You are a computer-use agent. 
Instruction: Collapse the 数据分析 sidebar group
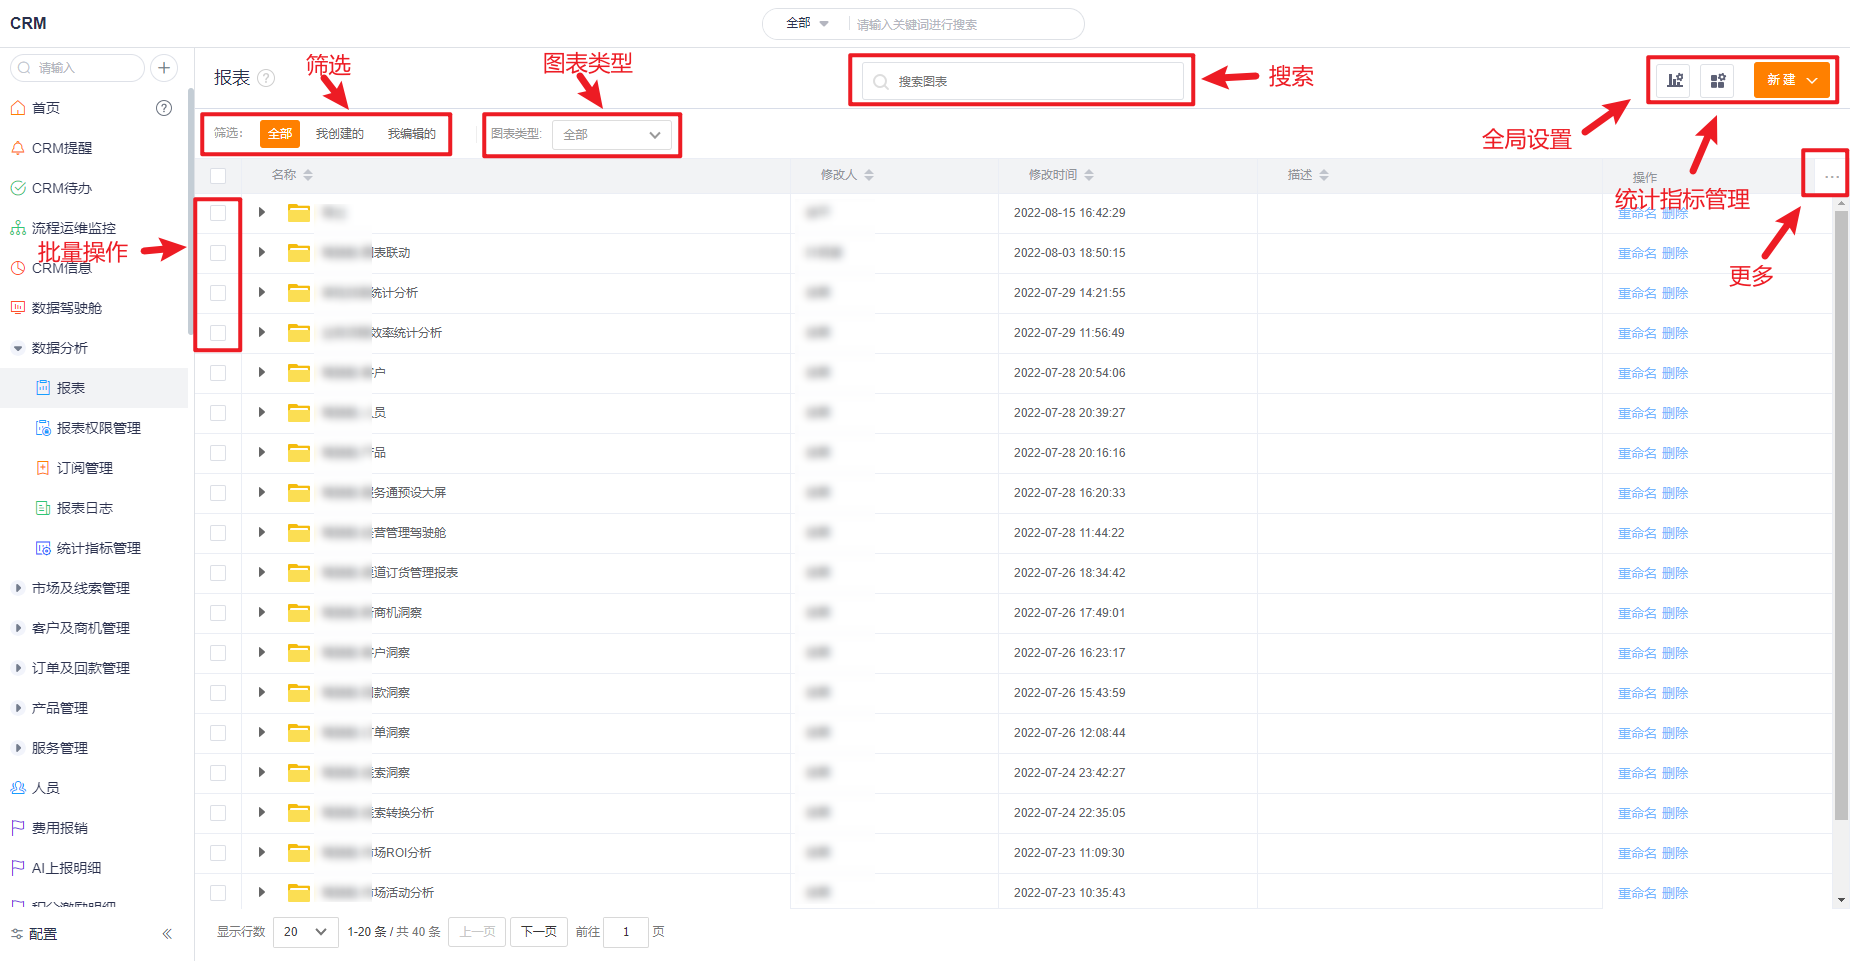point(17,348)
